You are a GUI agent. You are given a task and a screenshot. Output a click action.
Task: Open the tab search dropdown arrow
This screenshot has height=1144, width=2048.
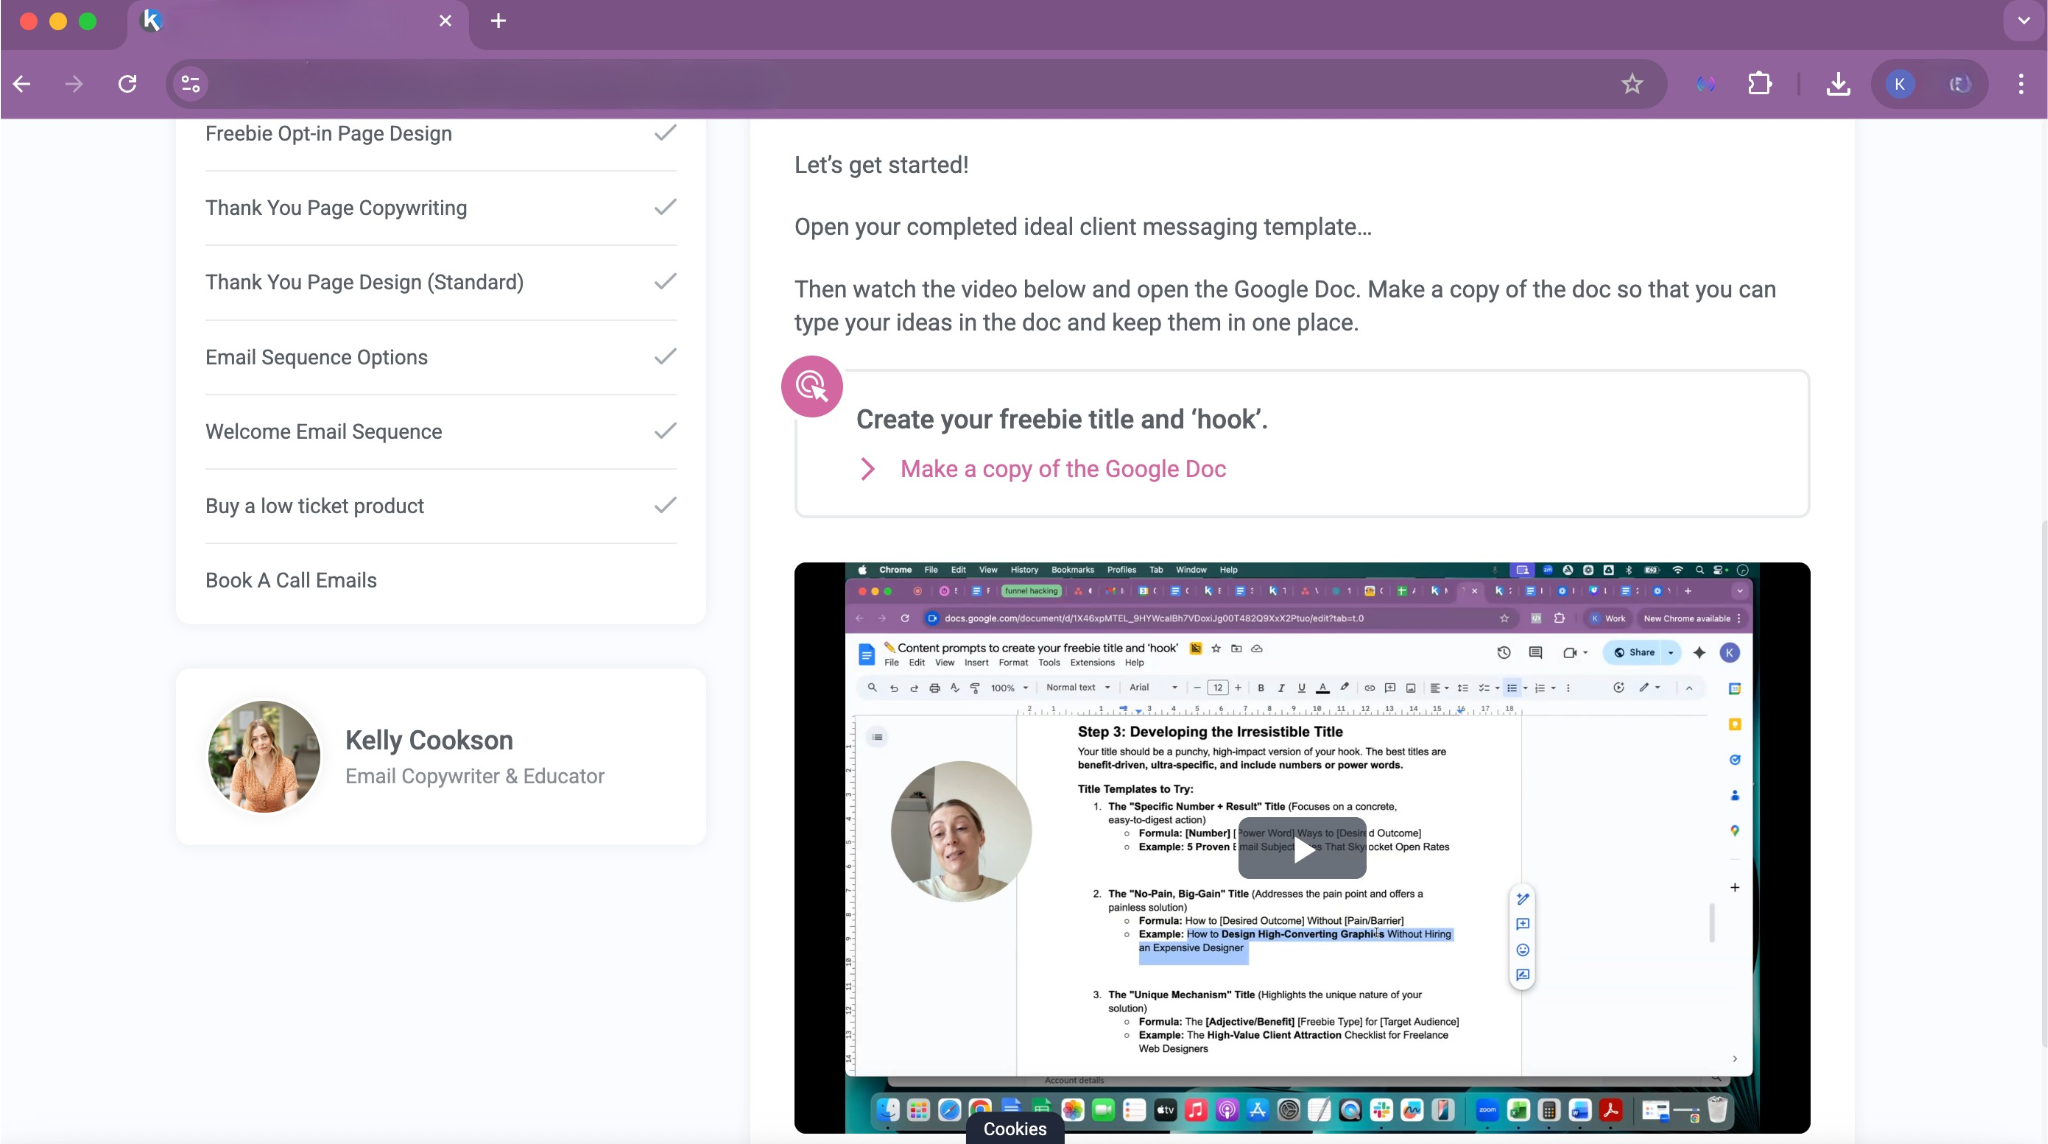2023,21
